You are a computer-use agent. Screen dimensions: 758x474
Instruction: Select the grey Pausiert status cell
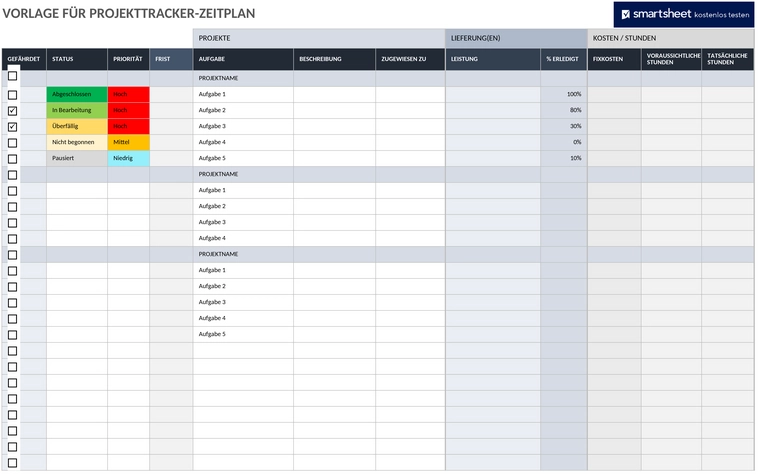[77, 158]
